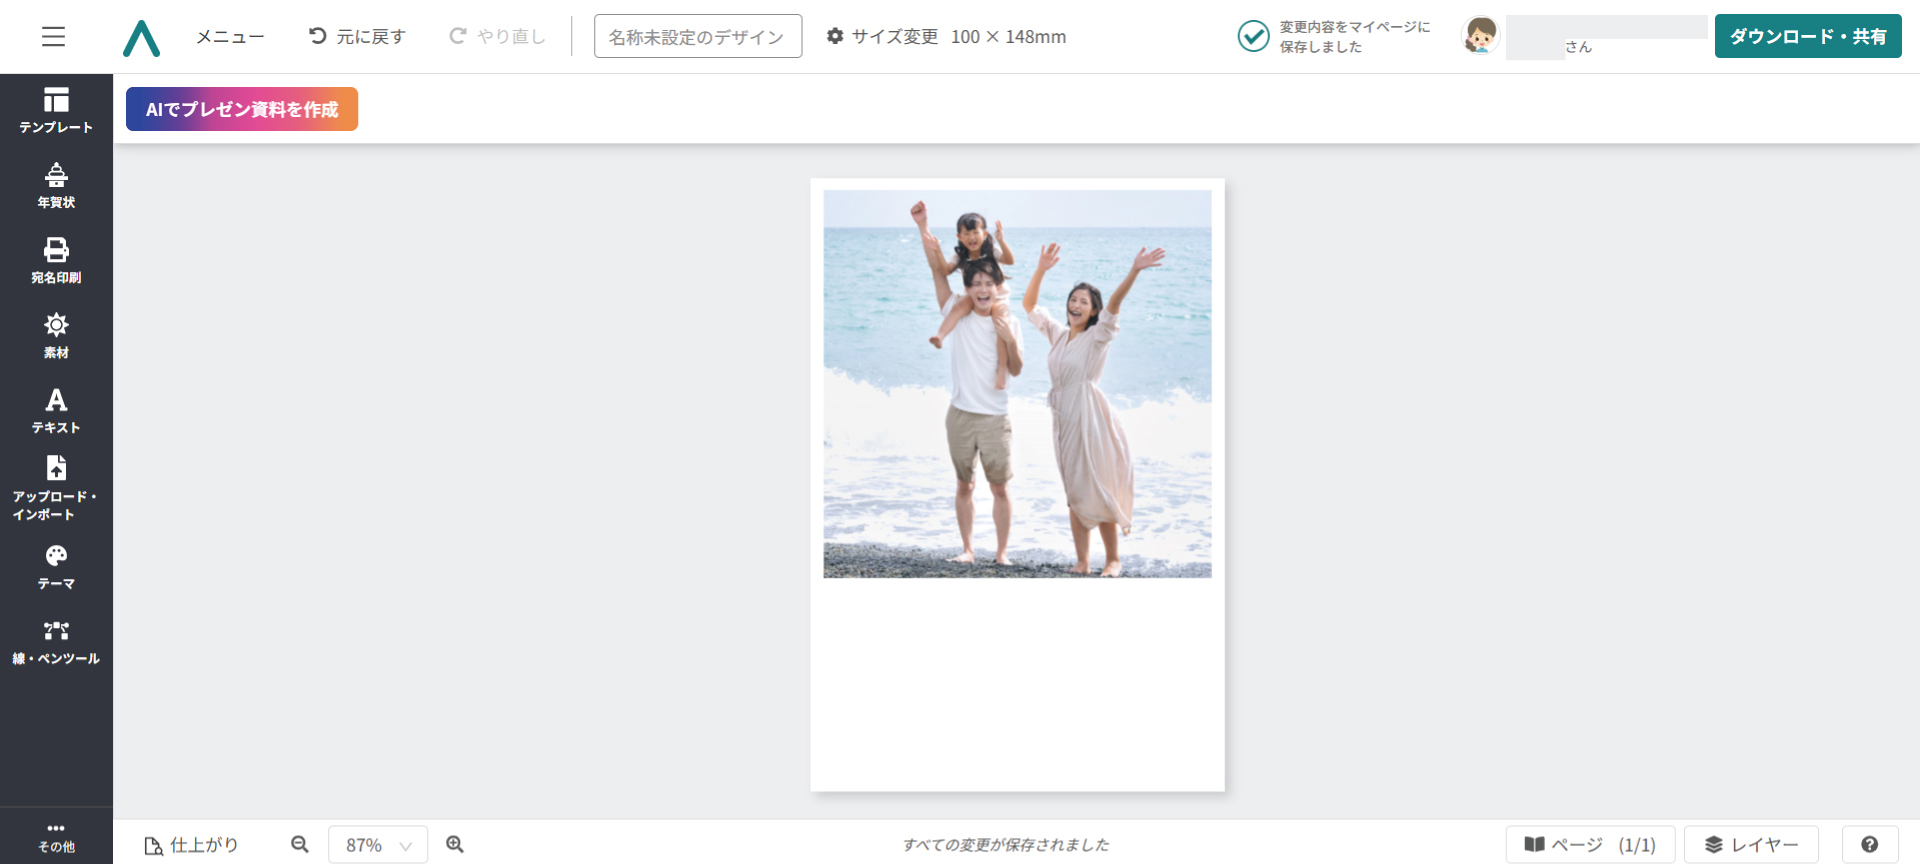The height and width of the screenshot is (864, 1920).
Task: Click the ダウンロード・共有 button
Action: pos(1807,37)
